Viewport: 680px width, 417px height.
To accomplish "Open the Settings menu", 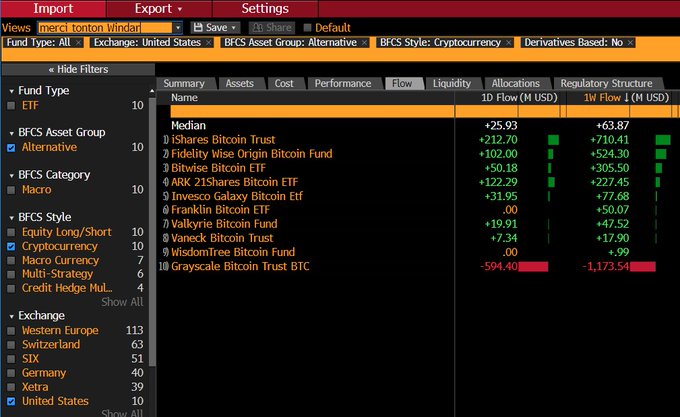I will [265, 8].
